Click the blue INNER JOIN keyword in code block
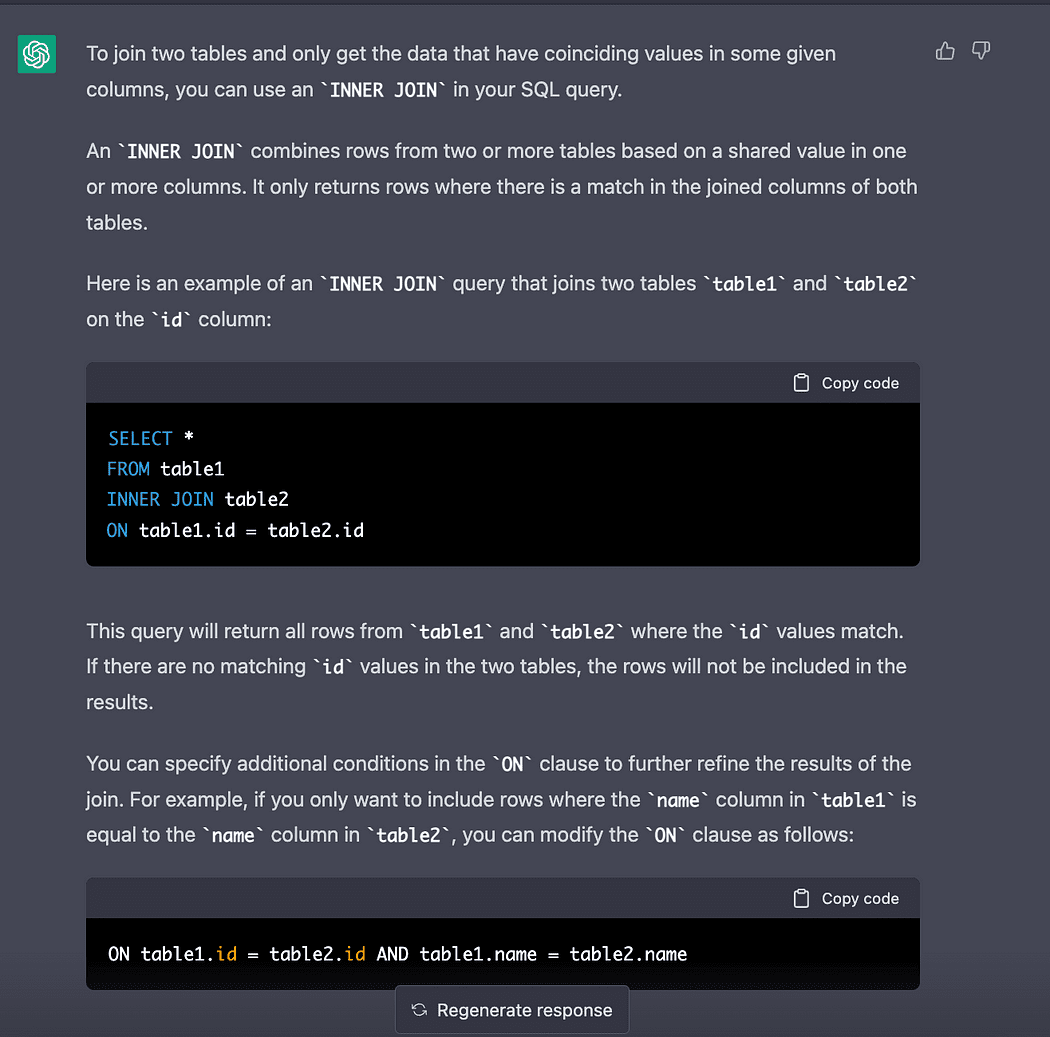Image resolution: width=1050 pixels, height=1037 pixels. [x=160, y=499]
